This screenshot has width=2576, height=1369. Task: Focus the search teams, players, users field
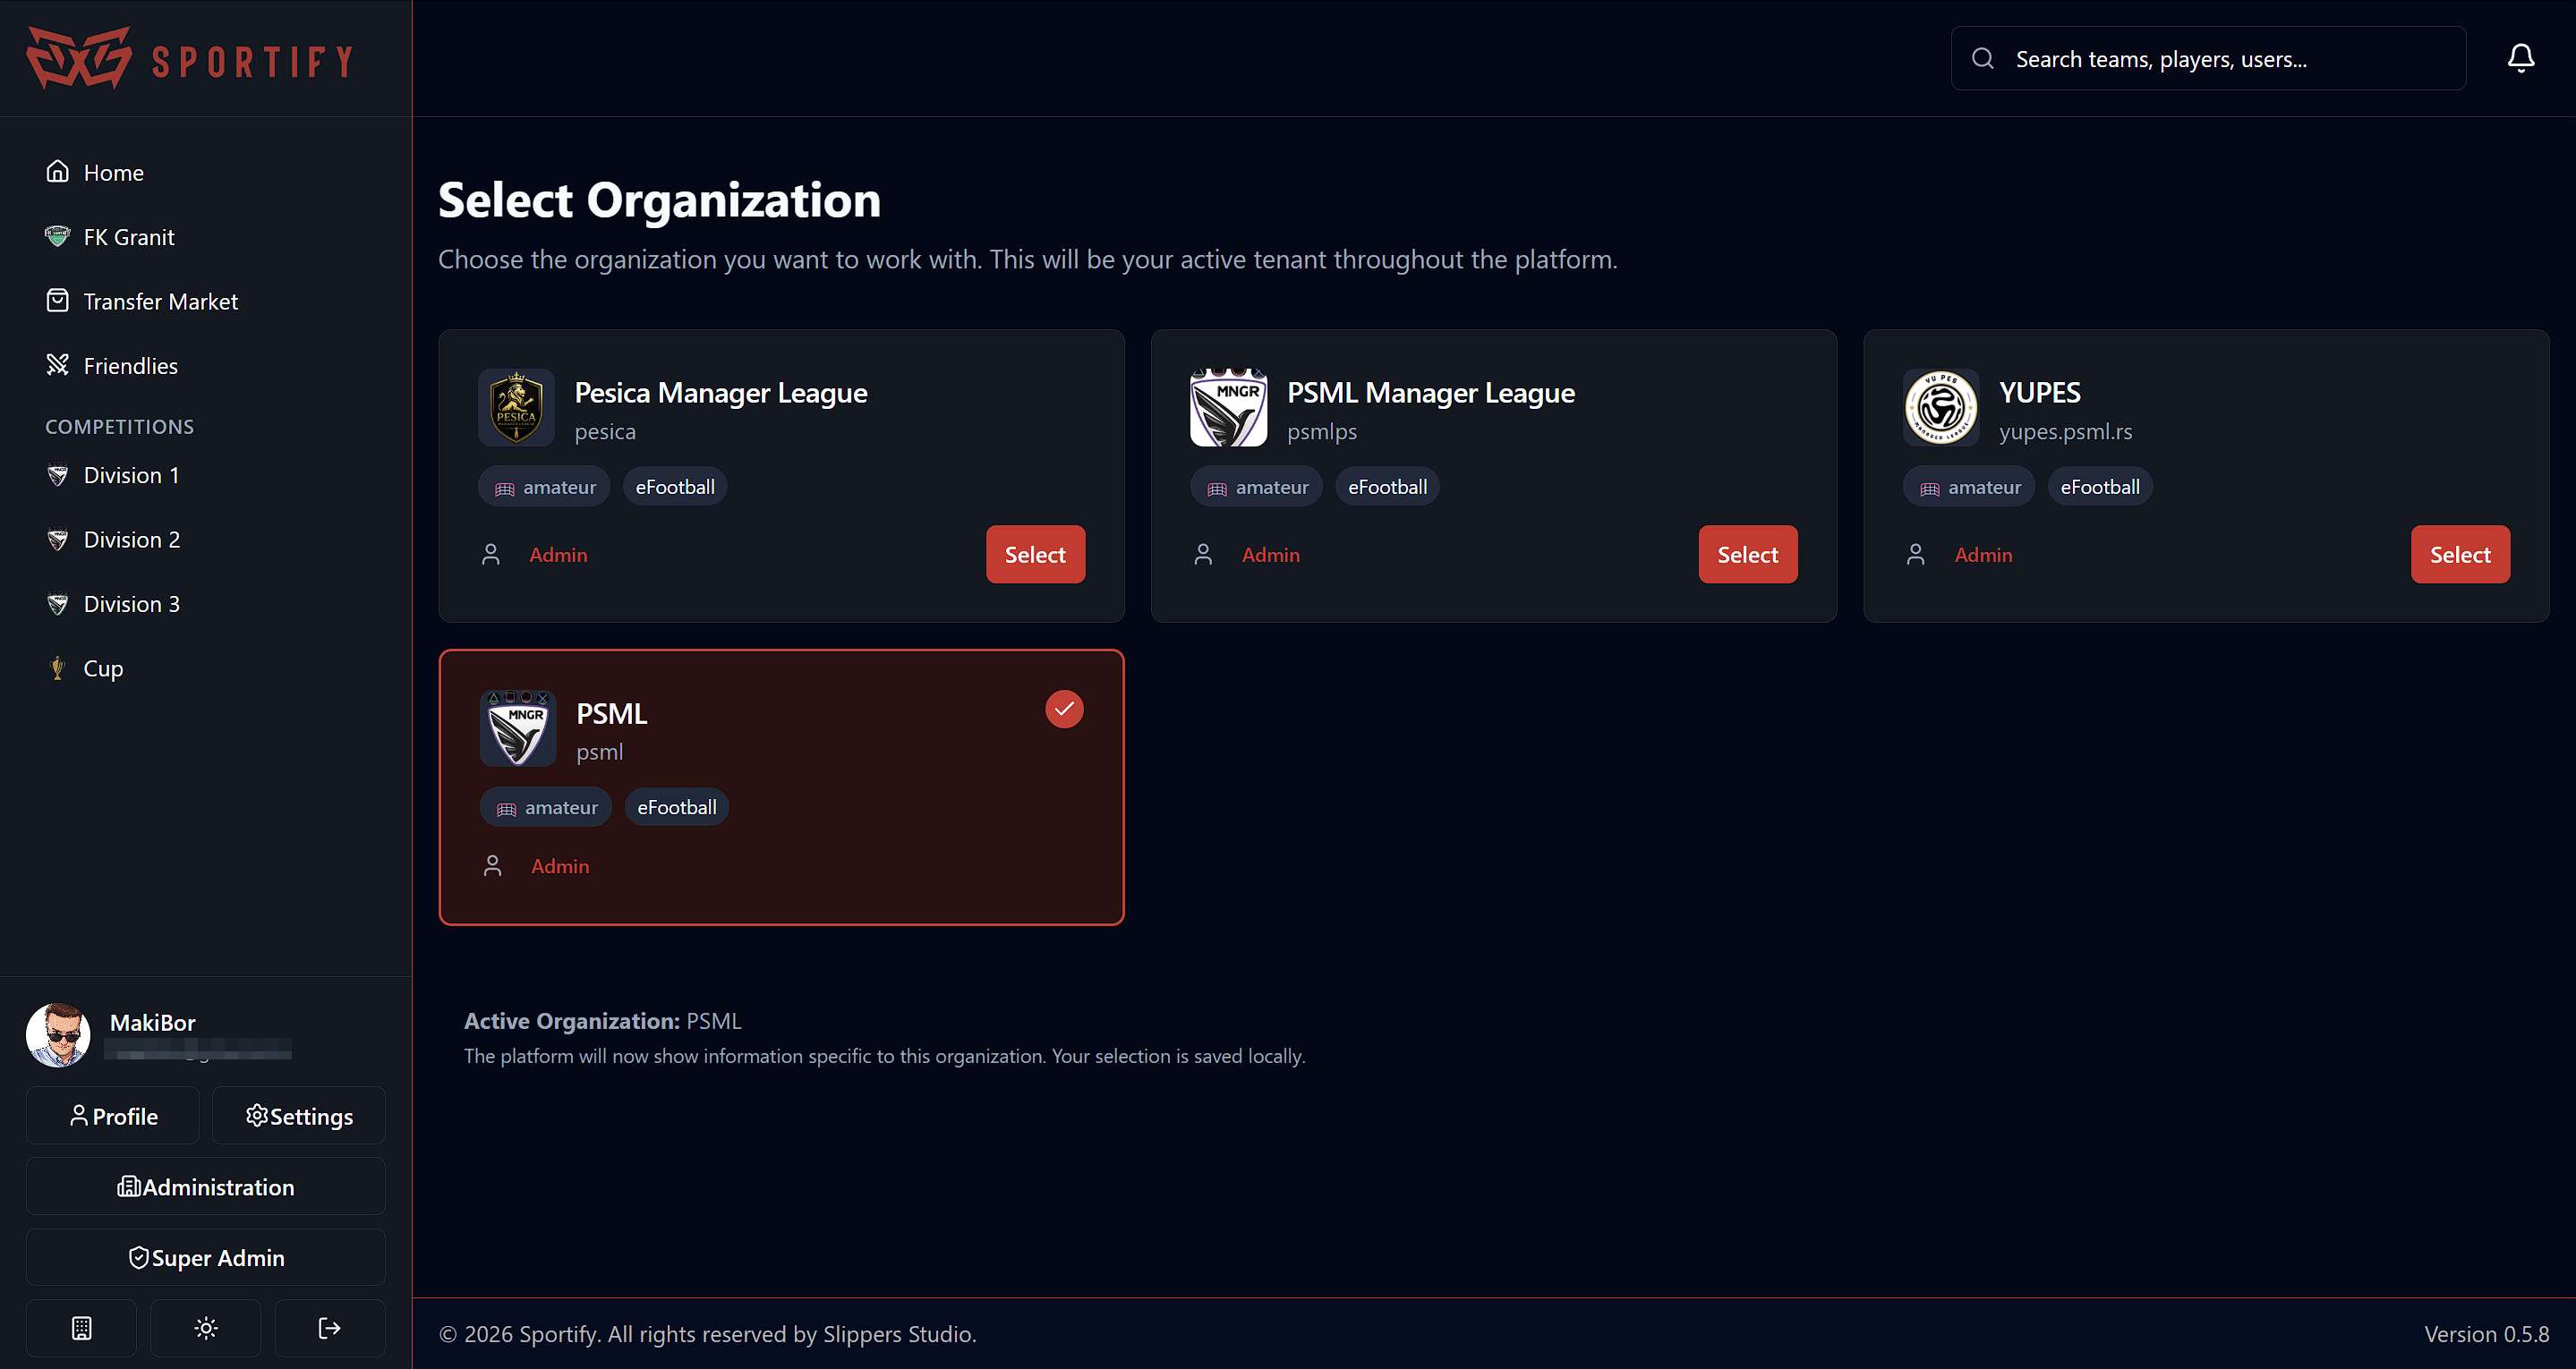pos(2208,59)
